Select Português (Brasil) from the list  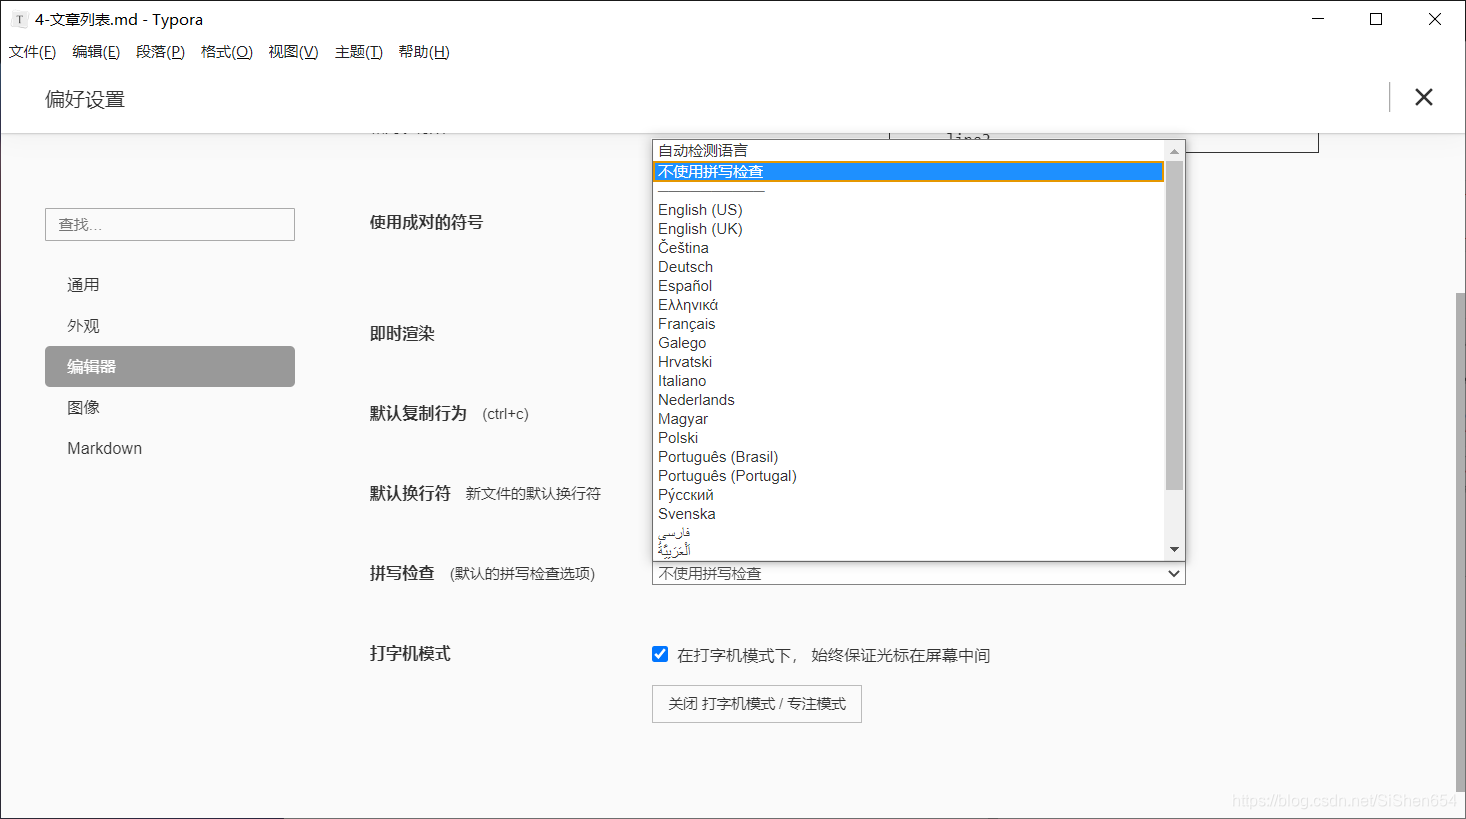[909, 457]
